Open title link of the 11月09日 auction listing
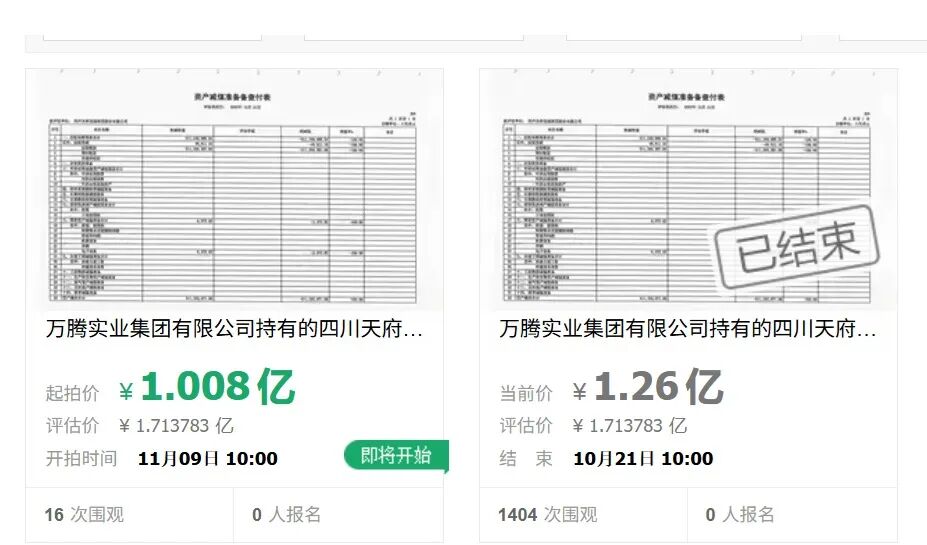This screenshot has height=545, width=927. tap(234, 329)
